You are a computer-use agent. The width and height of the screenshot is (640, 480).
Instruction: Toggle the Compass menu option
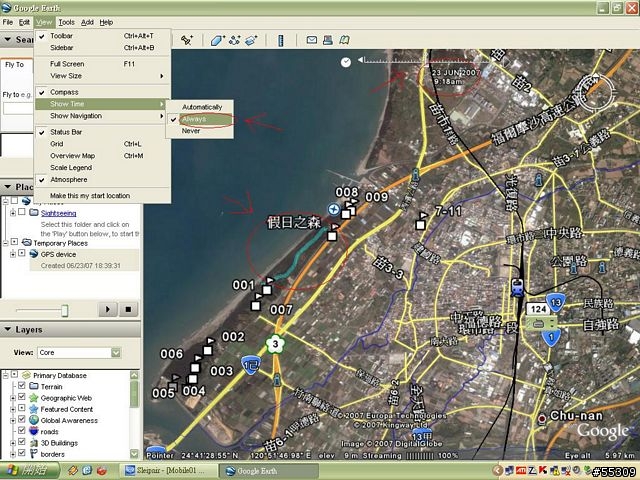coord(102,92)
